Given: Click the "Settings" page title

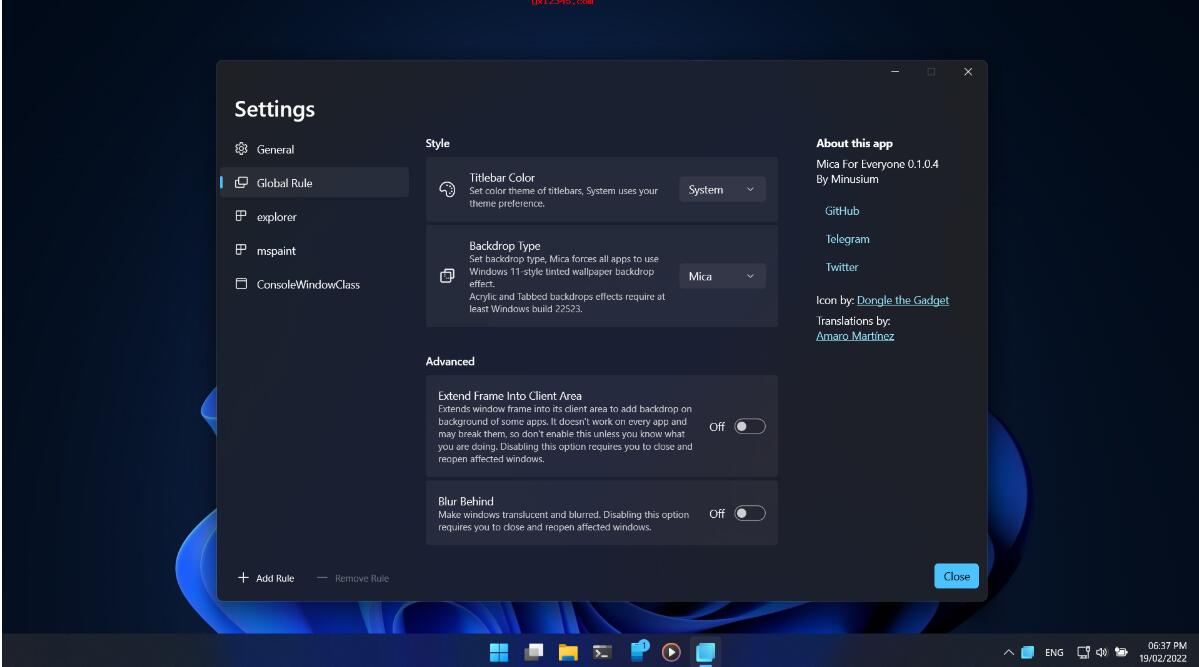Looking at the screenshot, I should (x=275, y=109).
